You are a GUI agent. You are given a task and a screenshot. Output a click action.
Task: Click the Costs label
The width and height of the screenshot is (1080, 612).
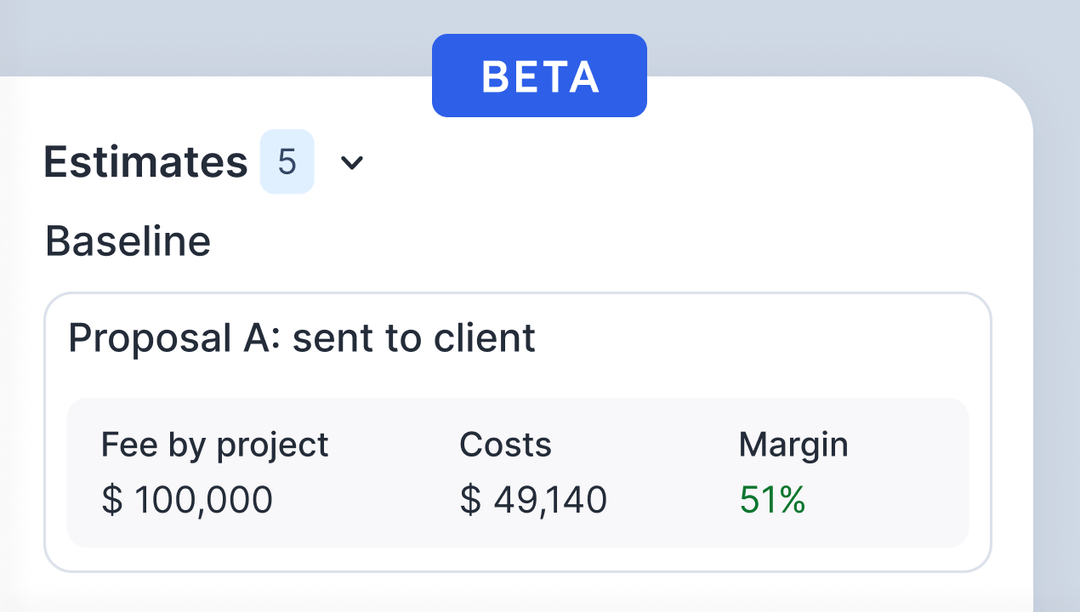505,445
